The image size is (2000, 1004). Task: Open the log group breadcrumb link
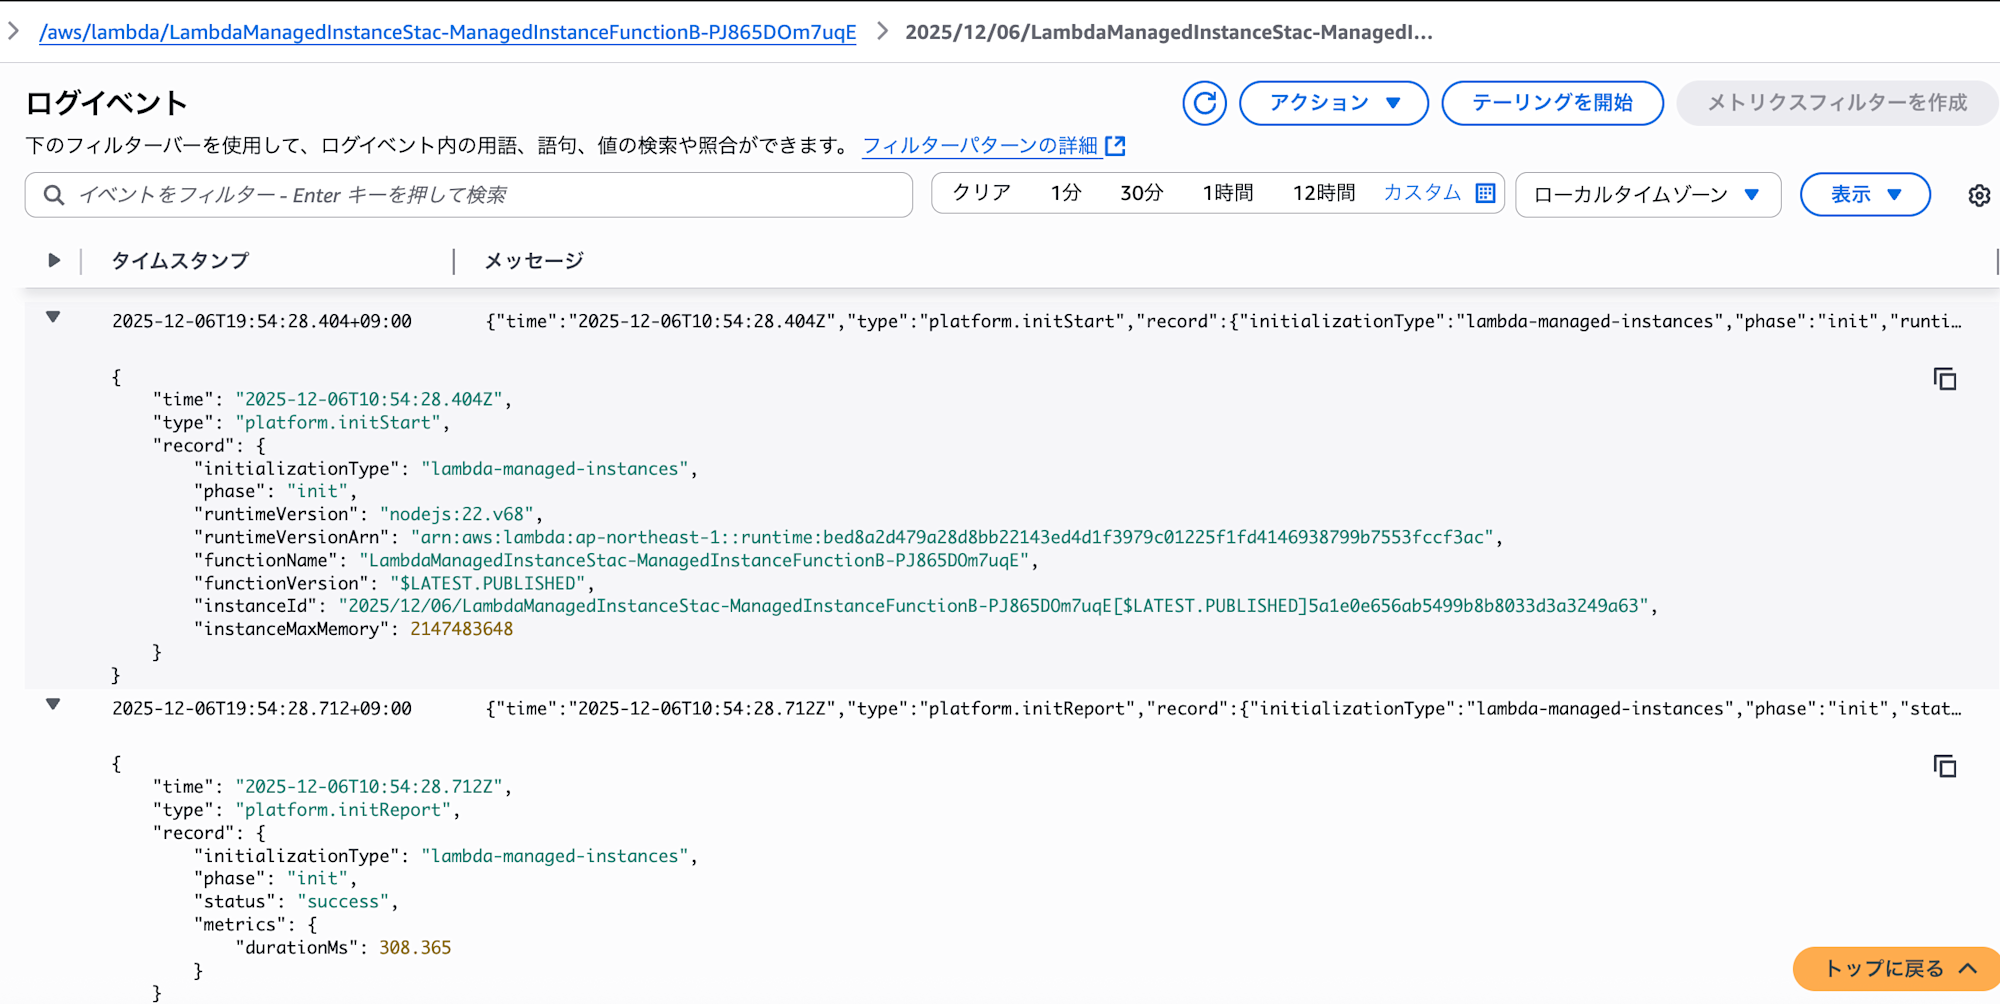[448, 32]
